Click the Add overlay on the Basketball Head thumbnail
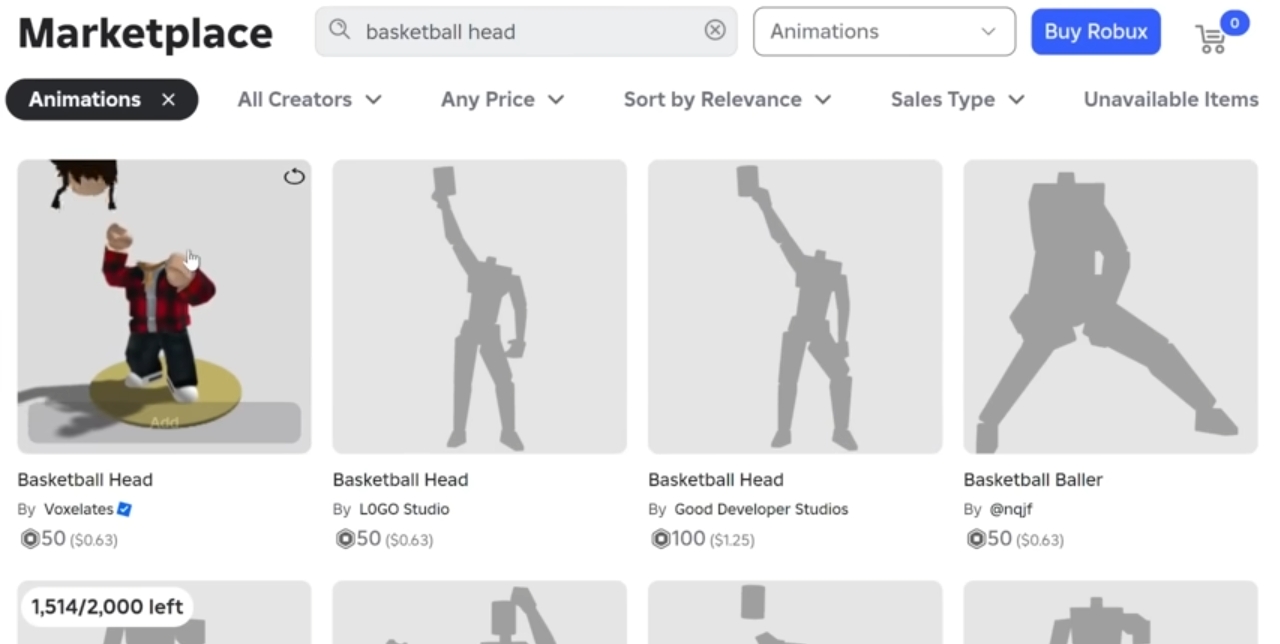Screen dimensions: 1280x644 tap(164, 423)
